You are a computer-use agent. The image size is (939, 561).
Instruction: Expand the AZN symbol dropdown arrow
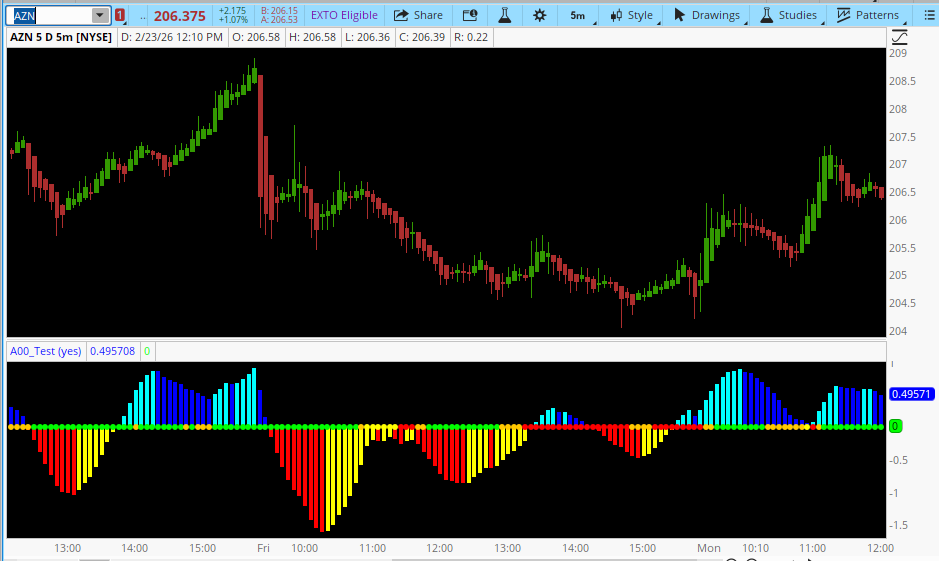tap(99, 15)
